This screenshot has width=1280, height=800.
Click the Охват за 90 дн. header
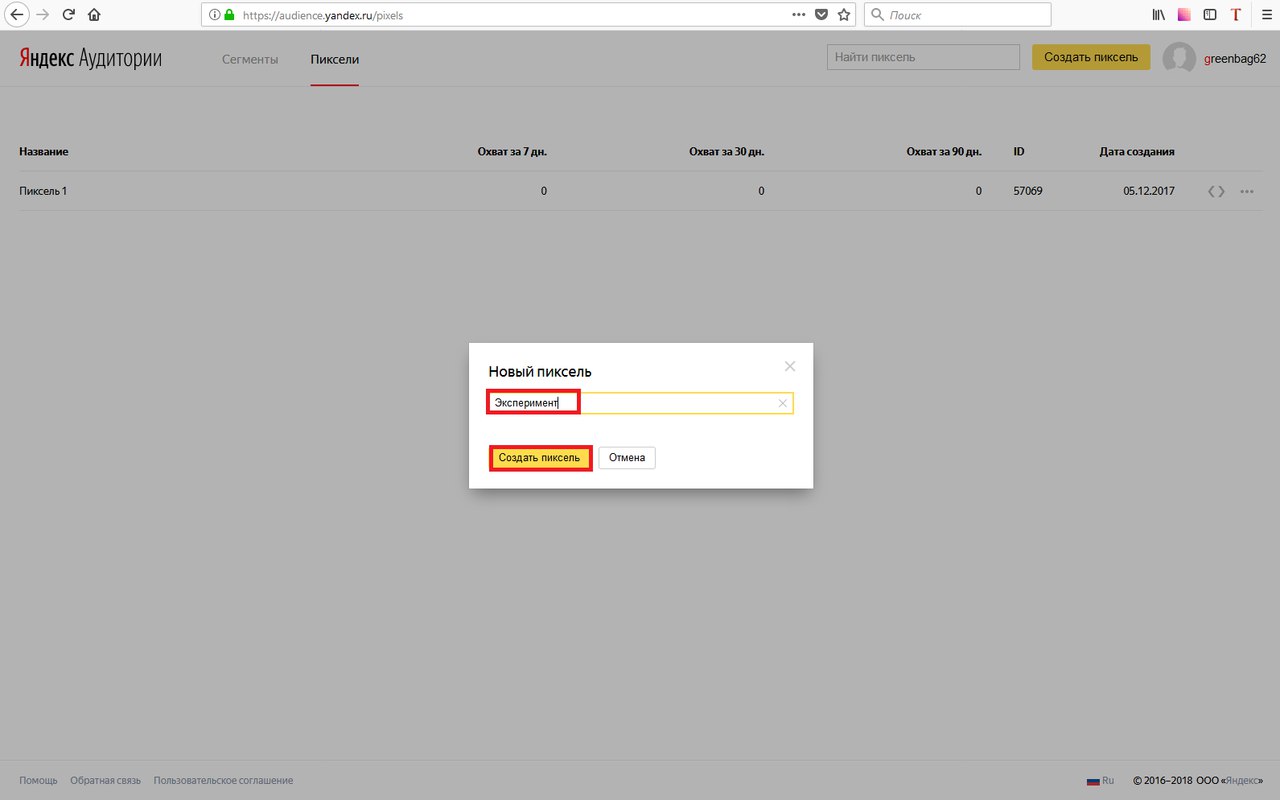(944, 152)
